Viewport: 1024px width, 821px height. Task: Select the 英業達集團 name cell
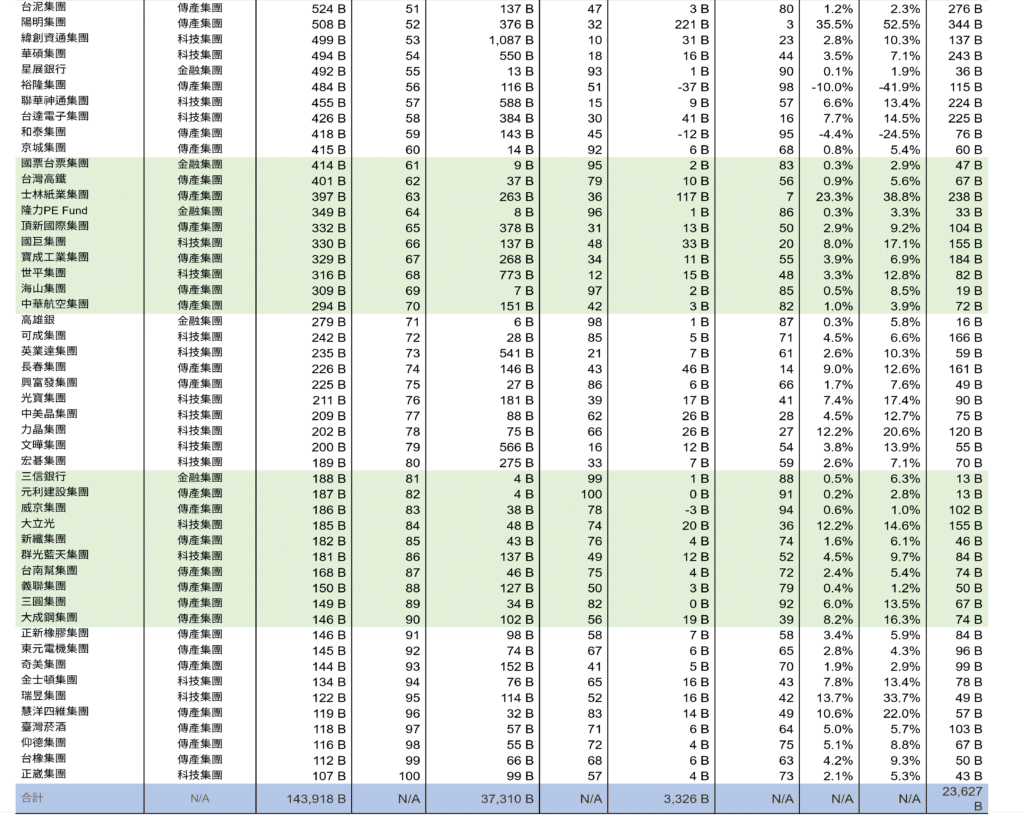(49, 352)
